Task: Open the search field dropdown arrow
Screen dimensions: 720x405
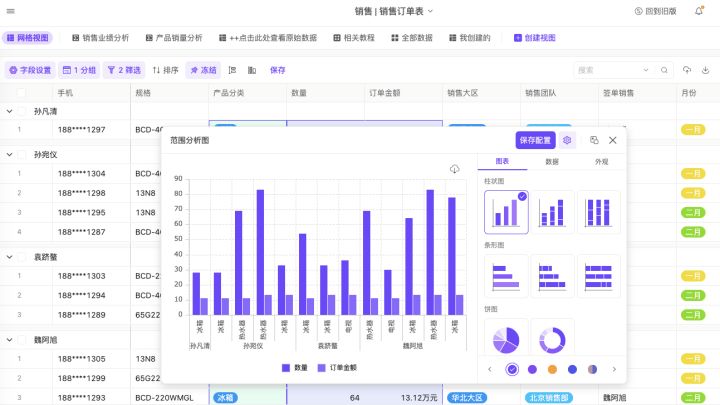Action: point(646,70)
